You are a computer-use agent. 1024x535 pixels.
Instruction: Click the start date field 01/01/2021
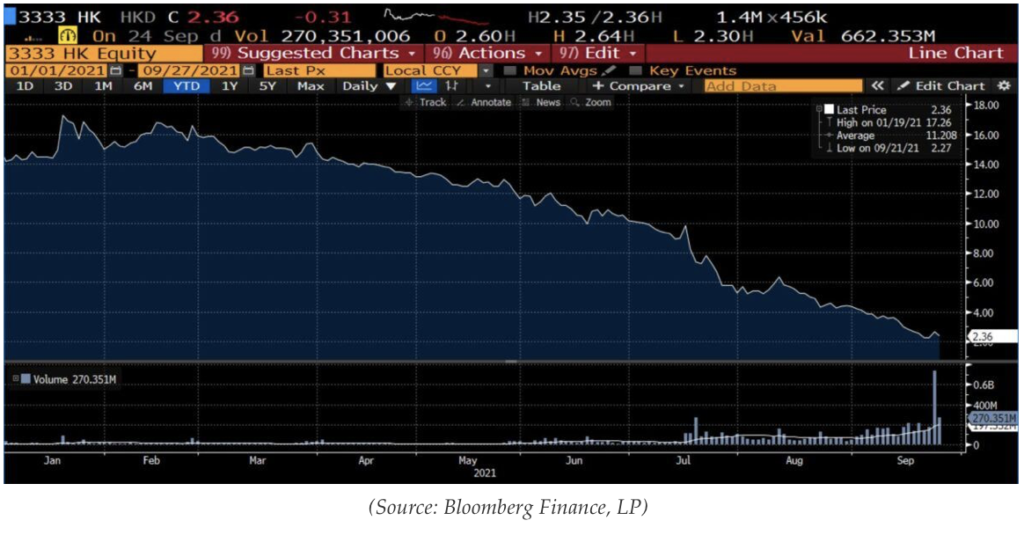tap(57, 71)
